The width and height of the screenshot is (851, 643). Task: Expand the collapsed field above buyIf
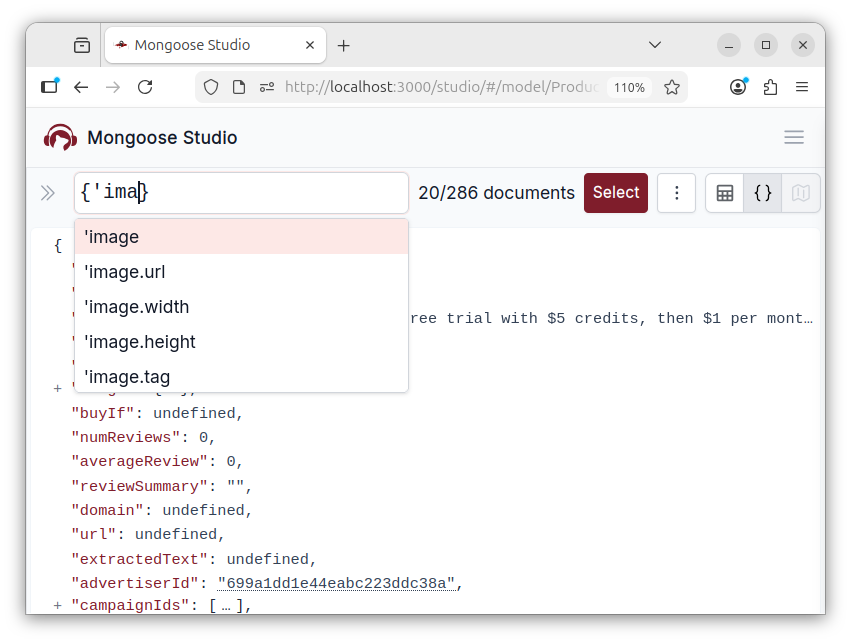pos(58,389)
